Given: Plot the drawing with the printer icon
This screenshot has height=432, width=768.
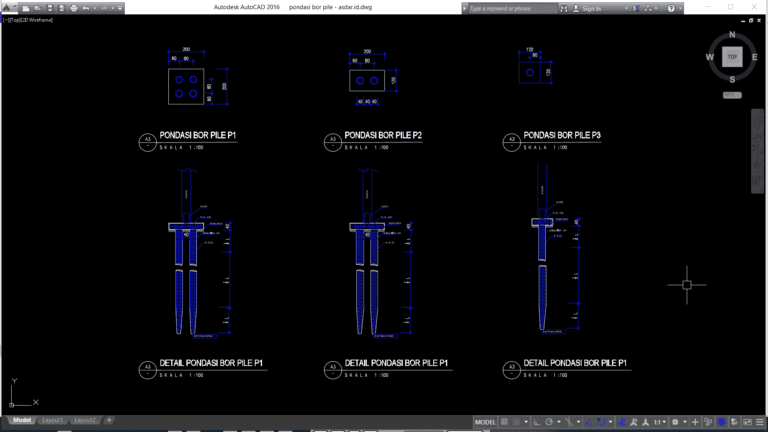Looking at the screenshot, I should coord(73,8).
